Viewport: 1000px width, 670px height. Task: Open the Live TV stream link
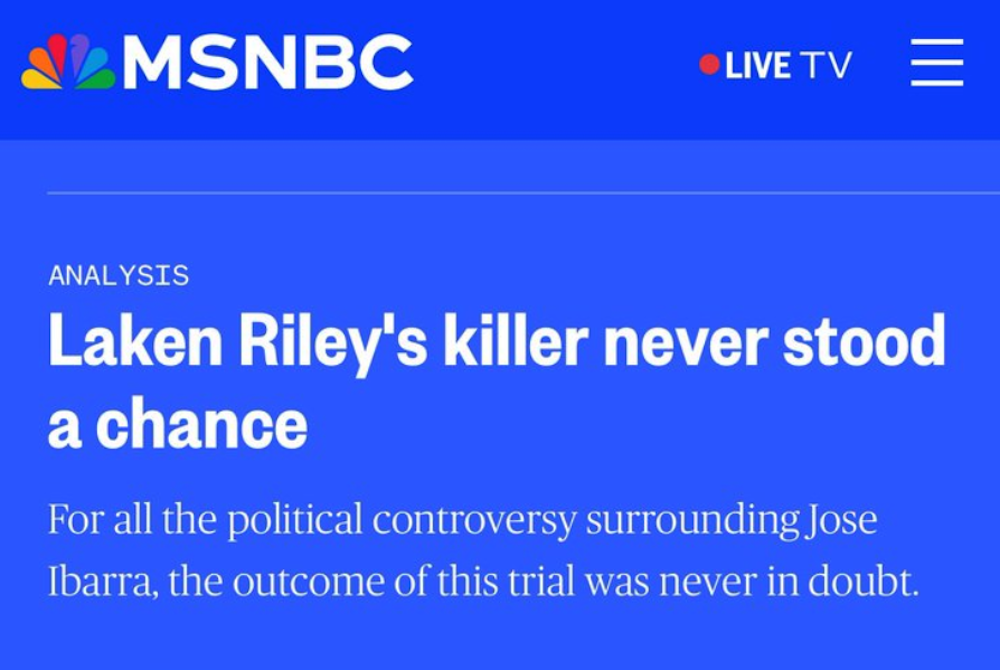point(776,65)
